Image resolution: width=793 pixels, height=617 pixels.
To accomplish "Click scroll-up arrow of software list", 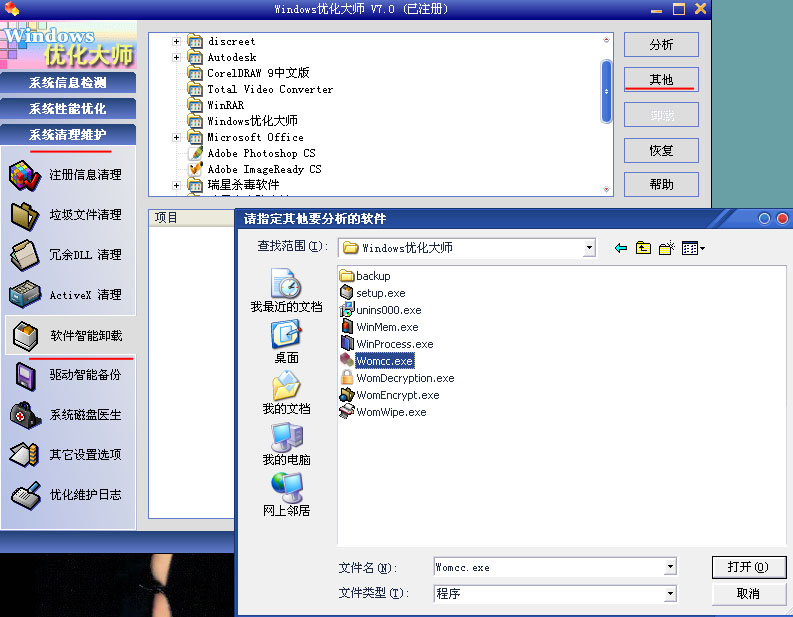I will (606, 40).
